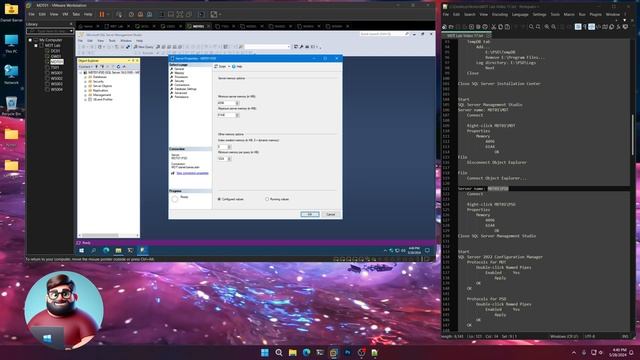
Task: Click New file icon in Notepad++ toolbar
Action: [444, 27]
